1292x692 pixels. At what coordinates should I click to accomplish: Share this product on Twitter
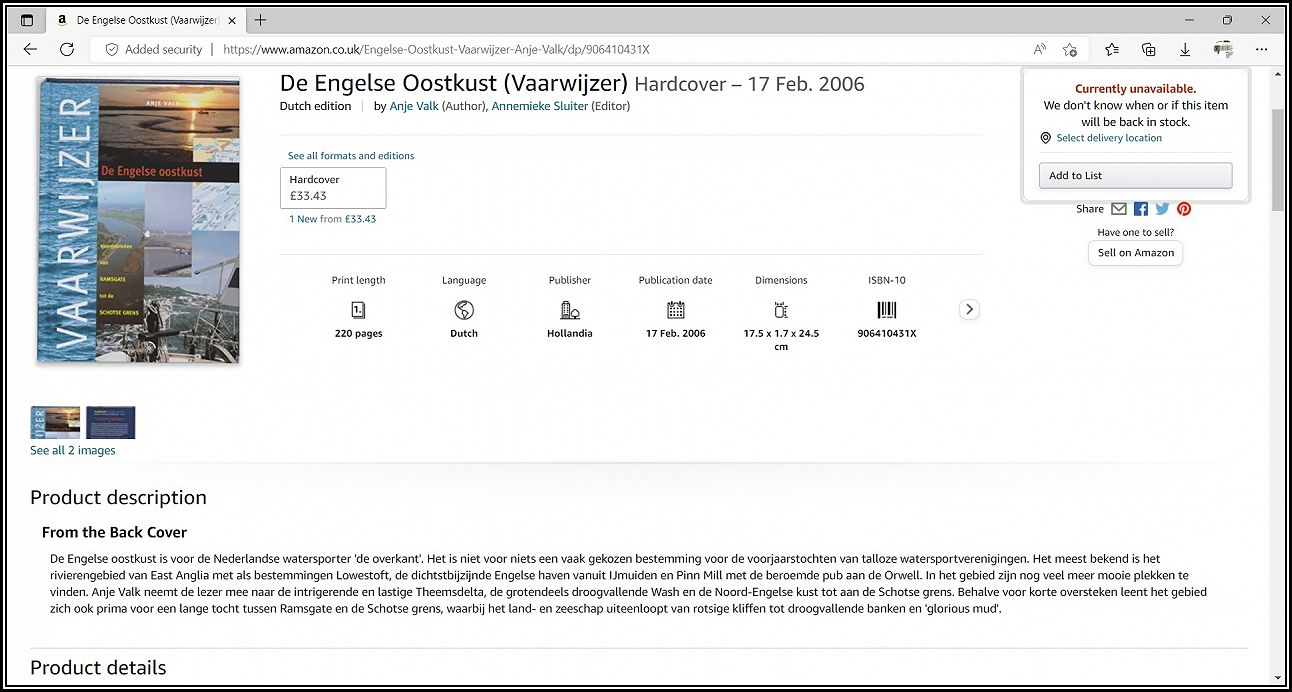click(x=1162, y=209)
